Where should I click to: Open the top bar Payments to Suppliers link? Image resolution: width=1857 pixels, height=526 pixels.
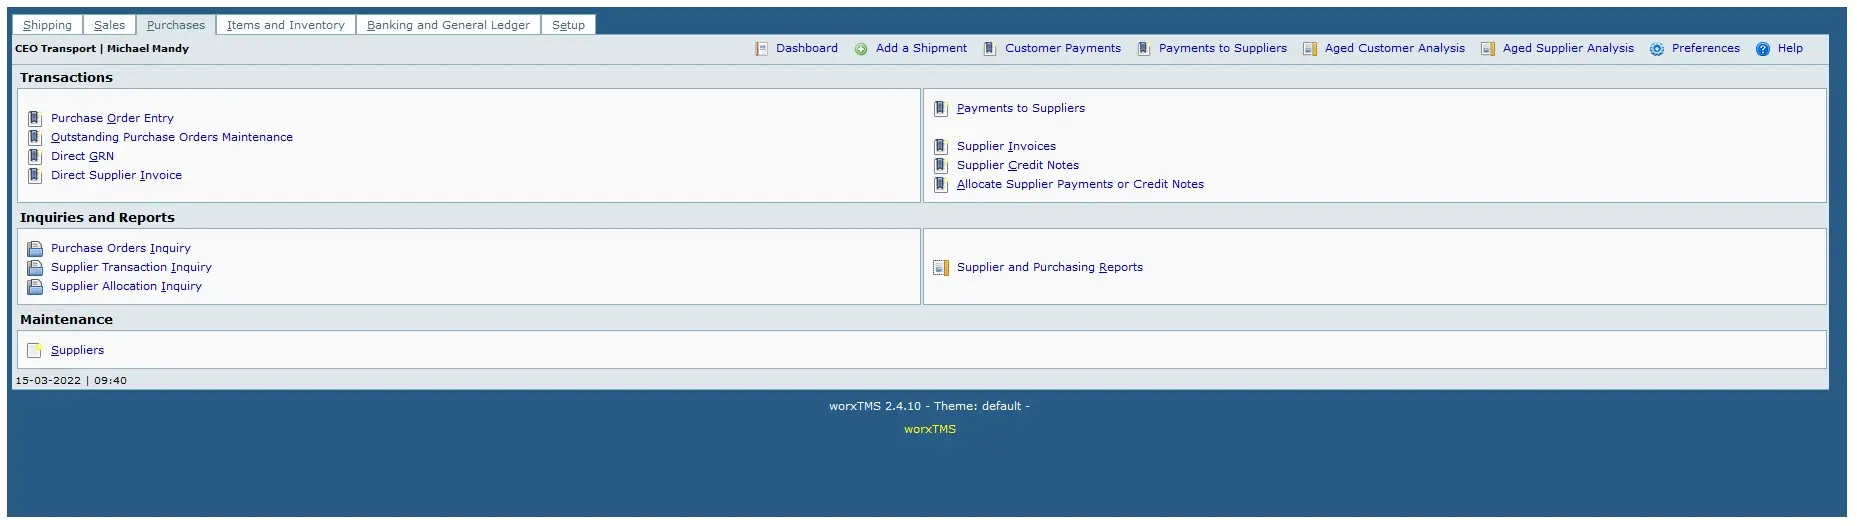[1223, 48]
